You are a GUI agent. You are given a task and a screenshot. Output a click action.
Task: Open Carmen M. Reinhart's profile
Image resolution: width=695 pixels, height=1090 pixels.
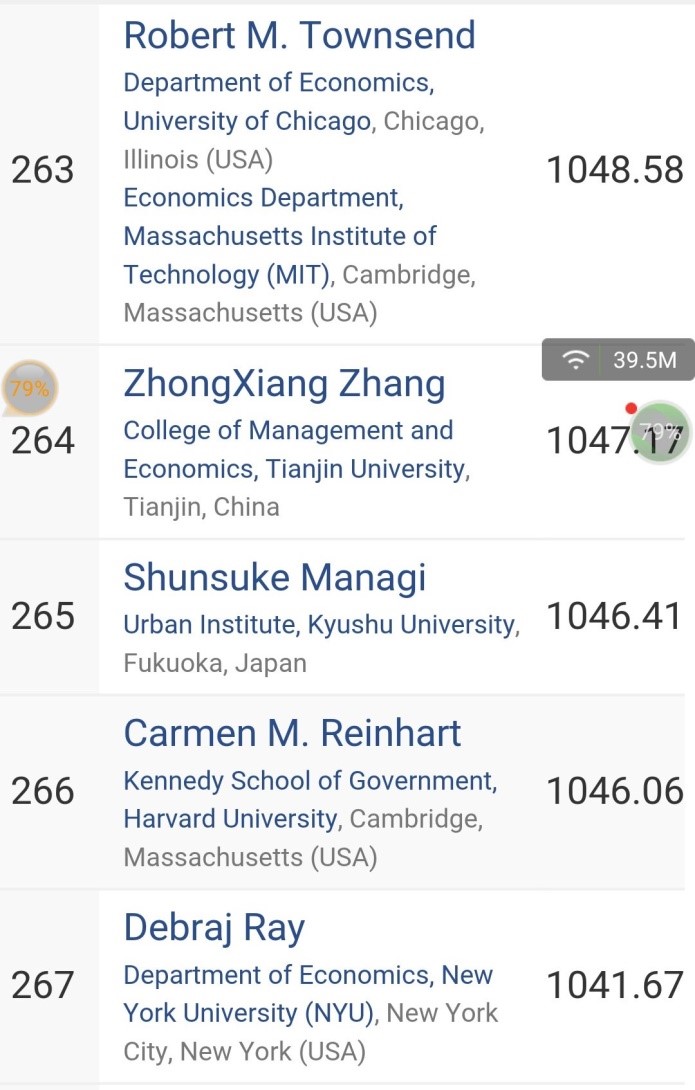tap(292, 733)
